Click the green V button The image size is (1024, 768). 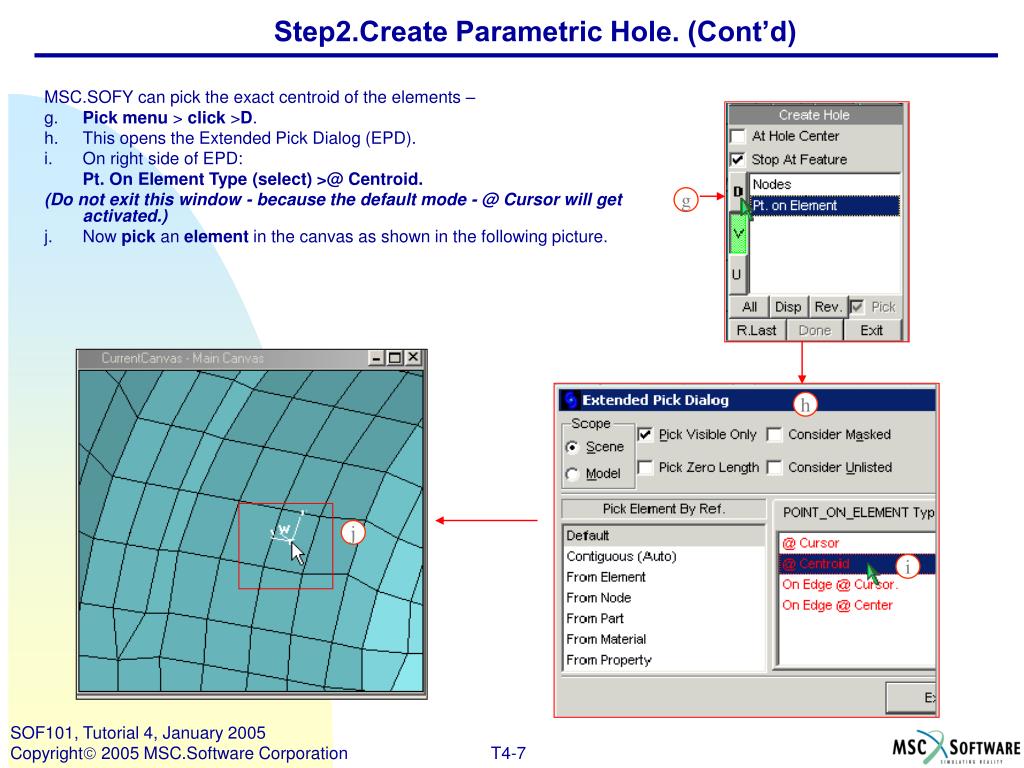738,232
